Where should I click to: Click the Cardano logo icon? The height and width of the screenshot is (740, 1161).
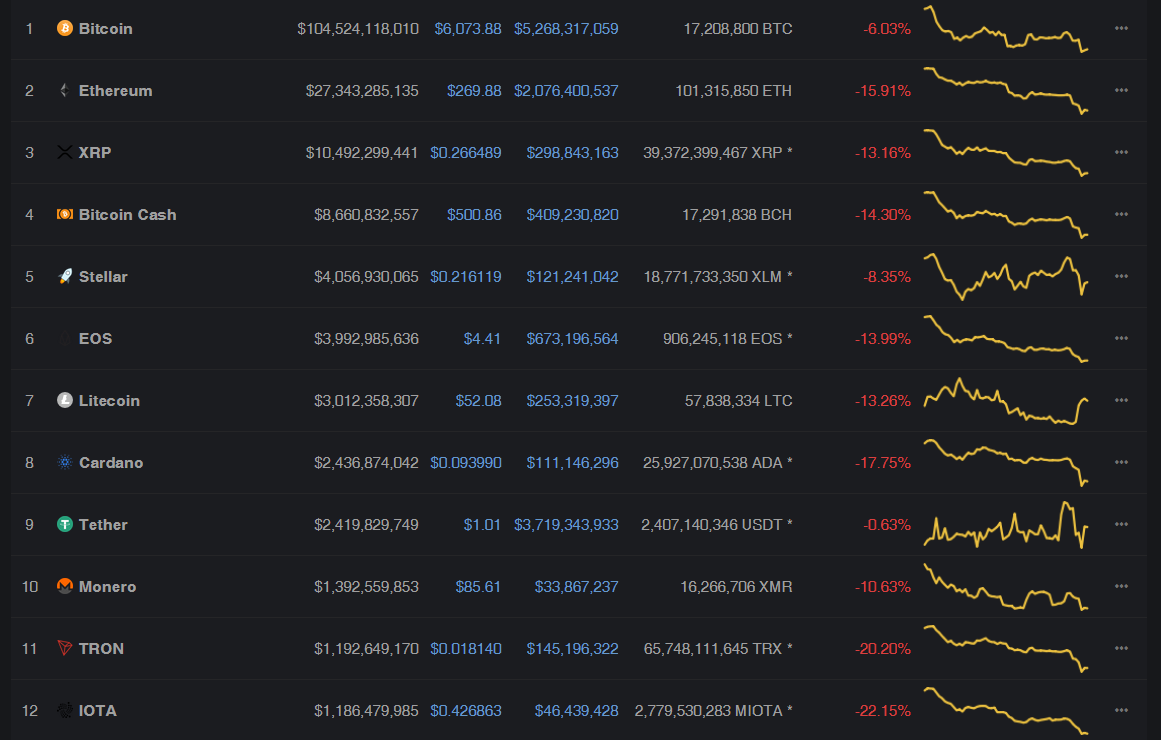tap(65, 462)
